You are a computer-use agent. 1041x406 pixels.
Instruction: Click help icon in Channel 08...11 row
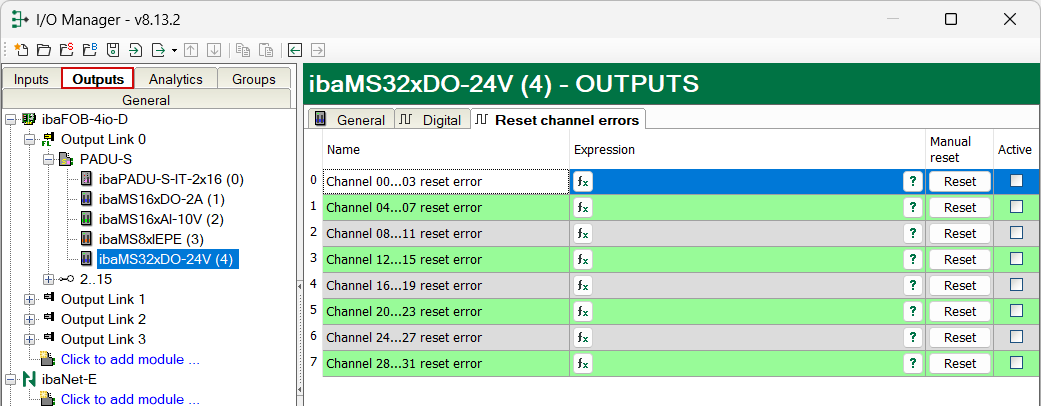[914, 234]
